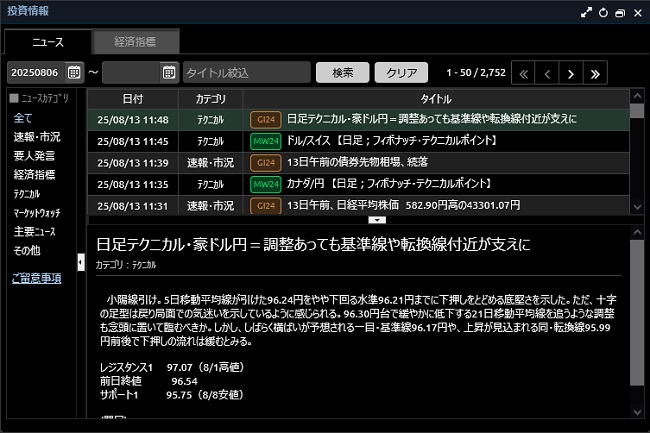Select the 主要ニュース category
The image size is (650, 433).
click(x=34, y=232)
